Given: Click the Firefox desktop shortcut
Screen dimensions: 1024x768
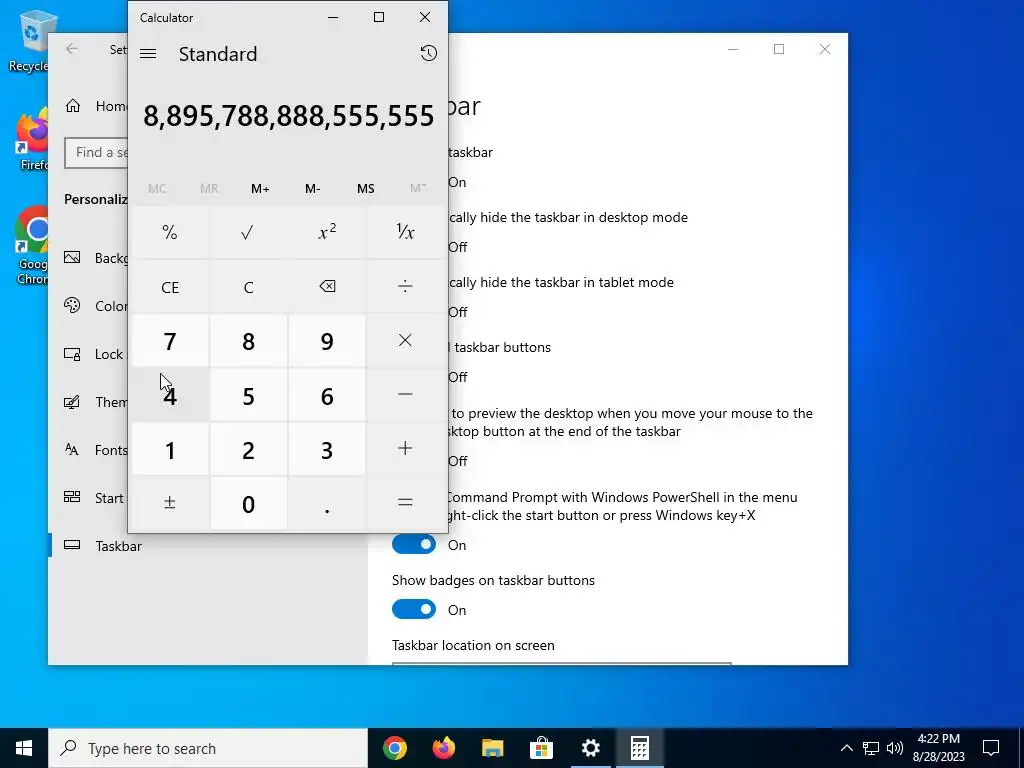Looking at the screenshot, I should [31, 138].
